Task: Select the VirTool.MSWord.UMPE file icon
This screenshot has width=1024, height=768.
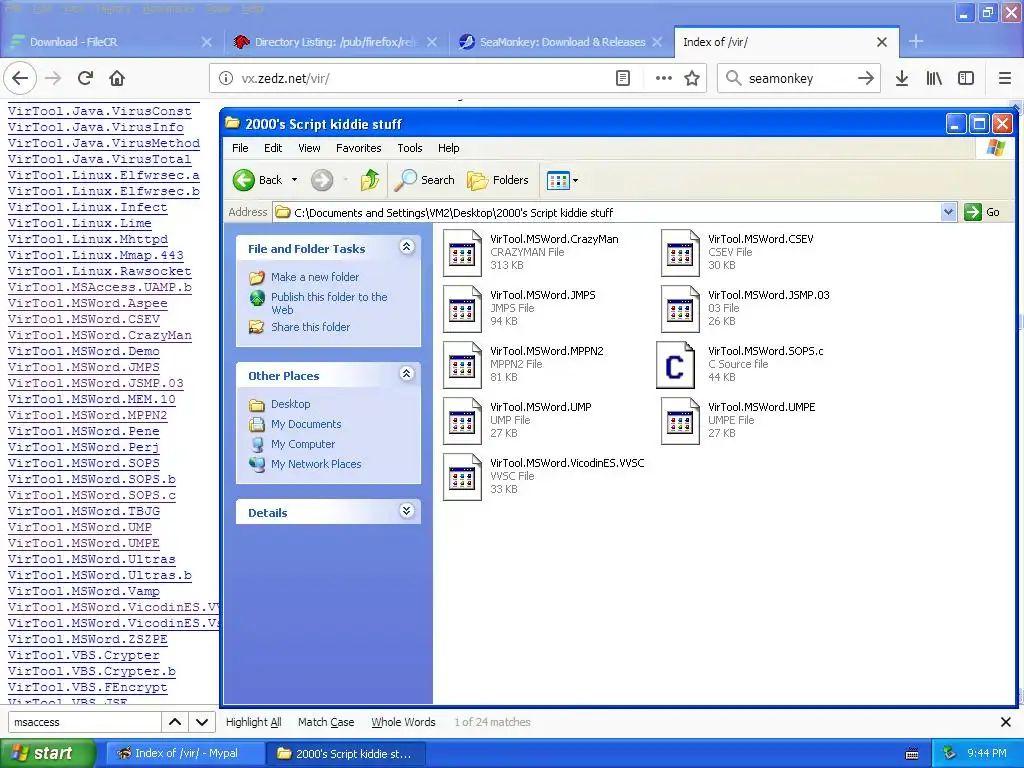Action: tap(680, 421)
